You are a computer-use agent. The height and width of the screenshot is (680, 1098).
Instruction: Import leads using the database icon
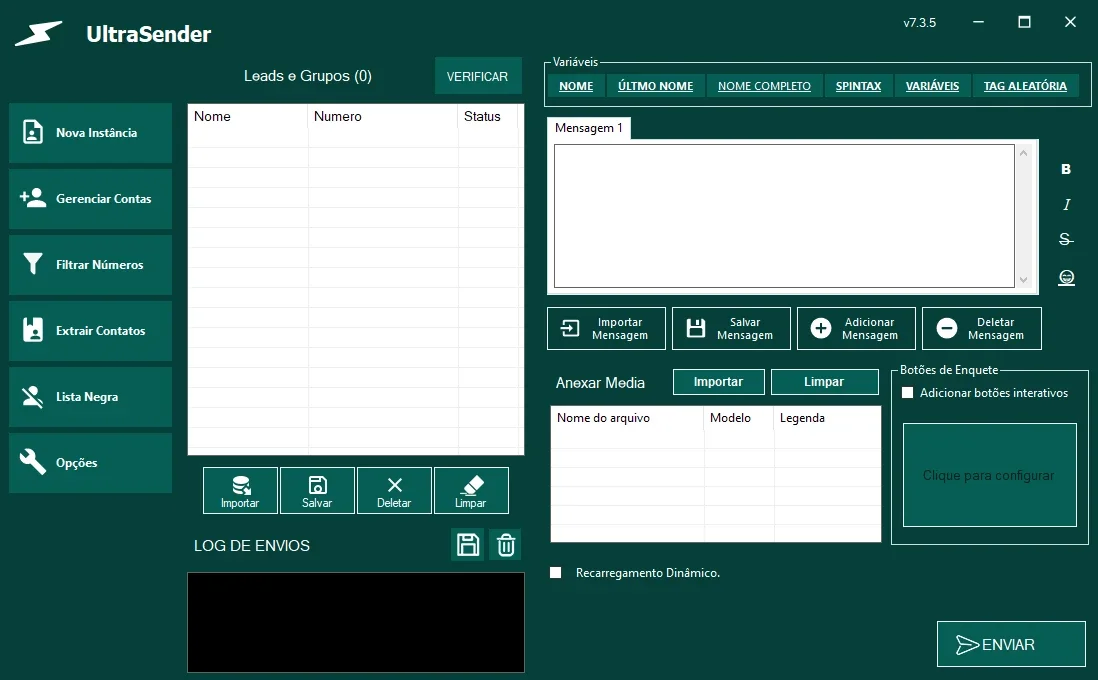coord(240,491)
